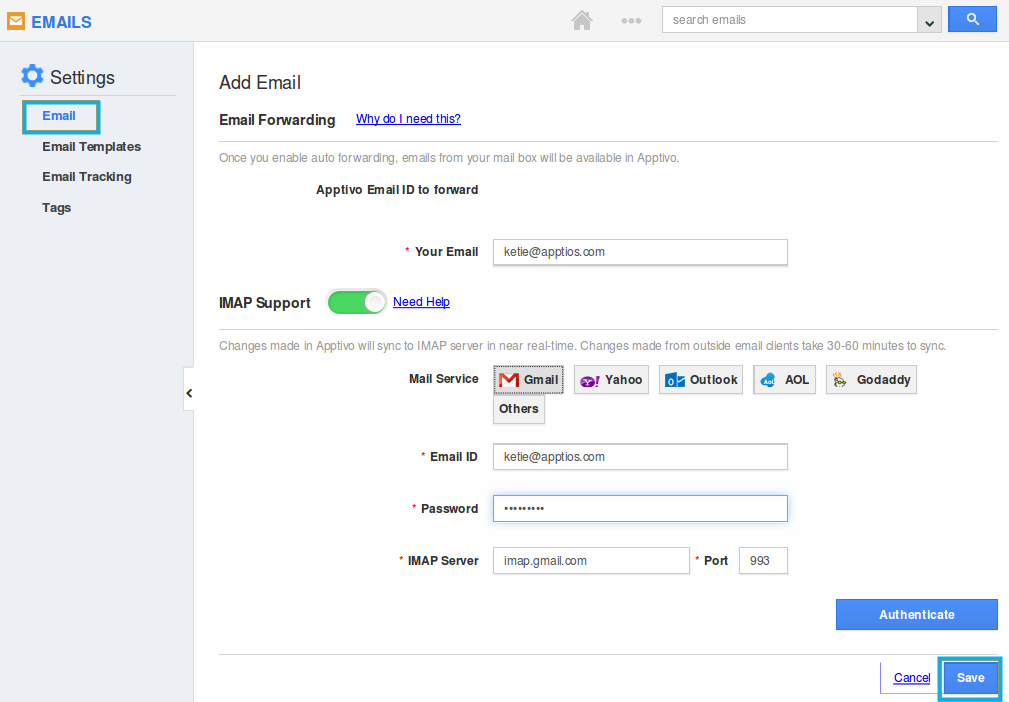Viewport: 1009px width, 702px height.
Task: Select the Others mail service option
Action: (x=518, y=408)
